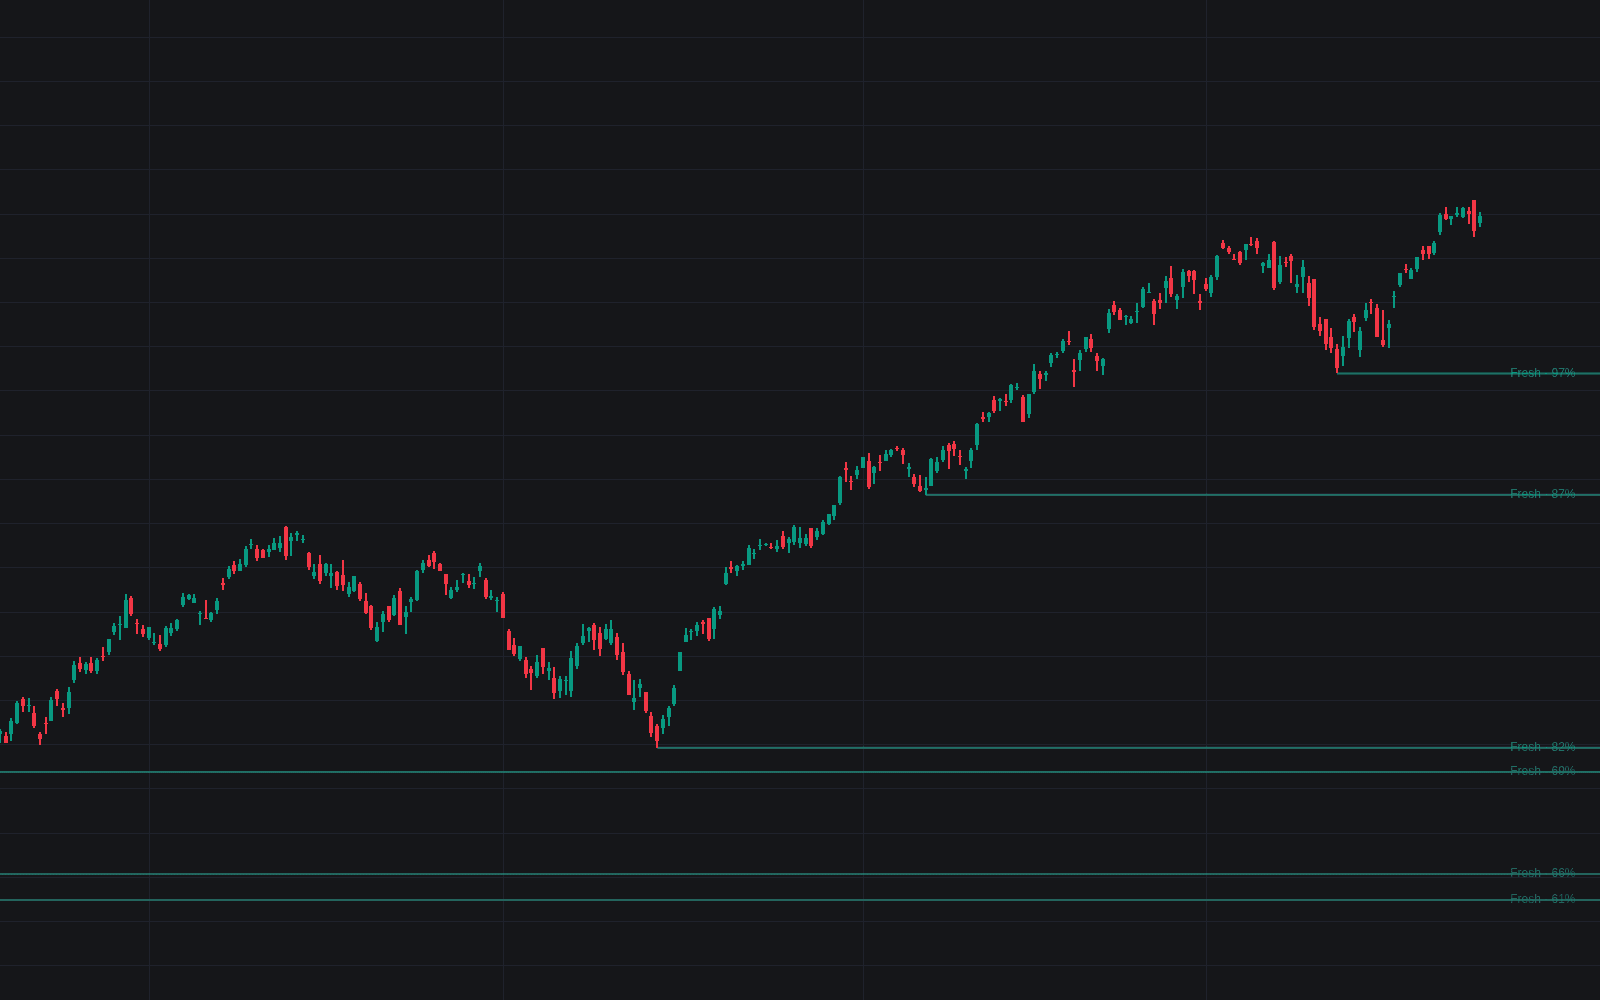Select the 'Fresh - 97%' level label
1600x1000 pixels.
(x=1542, y=373)
